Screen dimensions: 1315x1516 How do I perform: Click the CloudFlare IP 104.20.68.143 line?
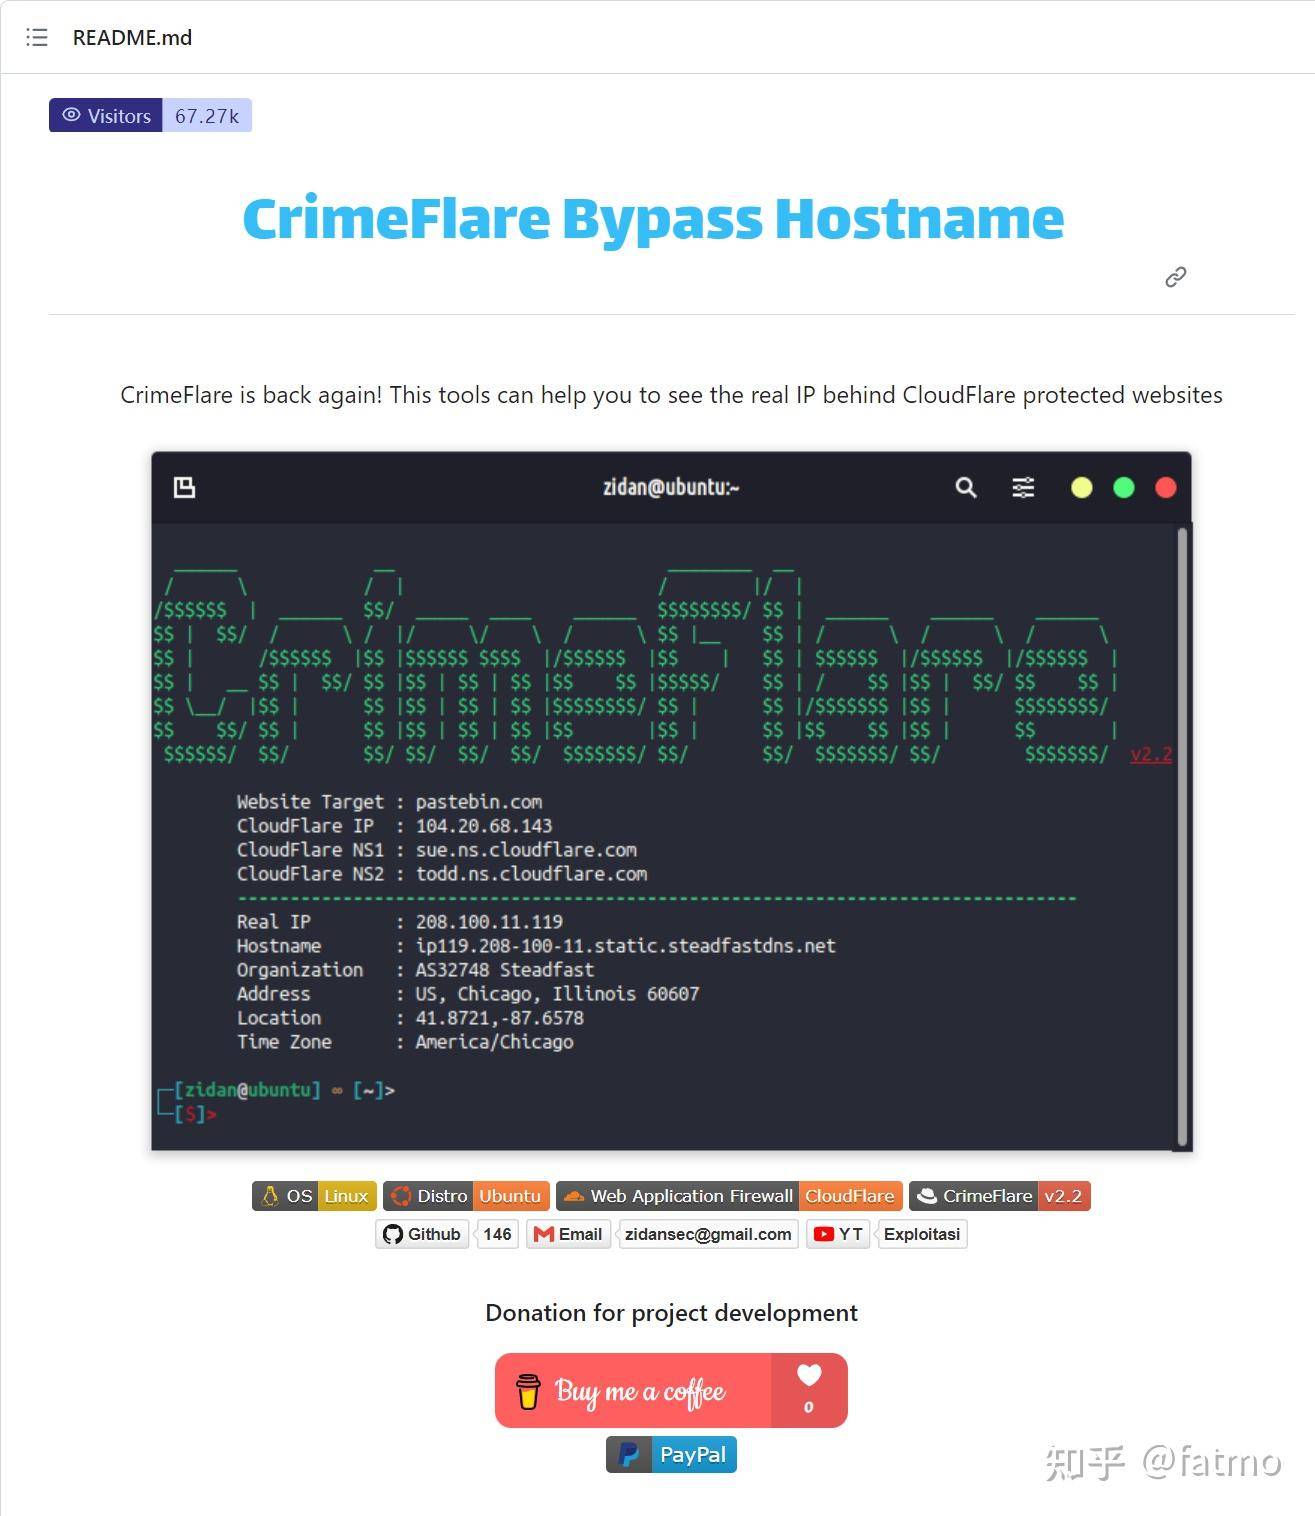tap(394, 826)
